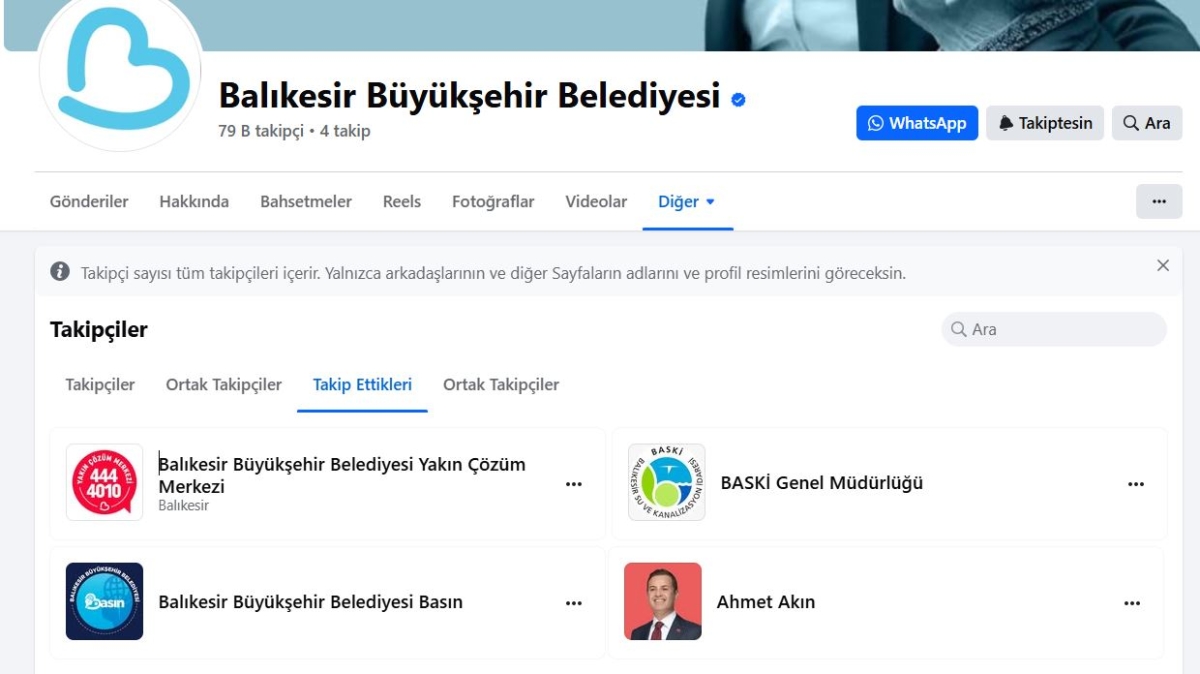Click the blue verified badge next to page name
The width and height of the screenshot is (1200, 674).
tap(738, 99)
